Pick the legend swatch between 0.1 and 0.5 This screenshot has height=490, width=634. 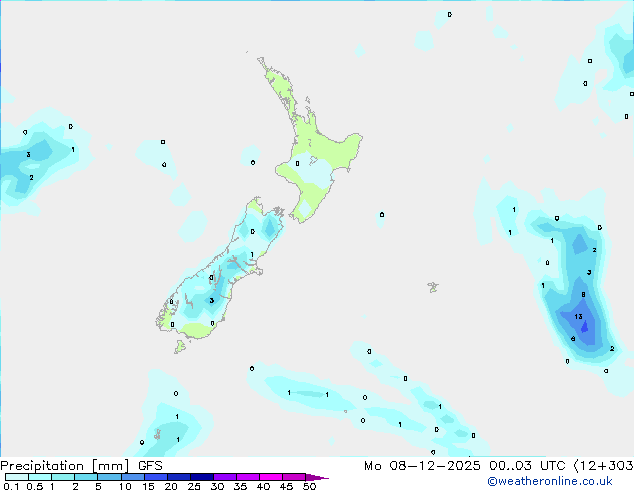pos(17,477)
